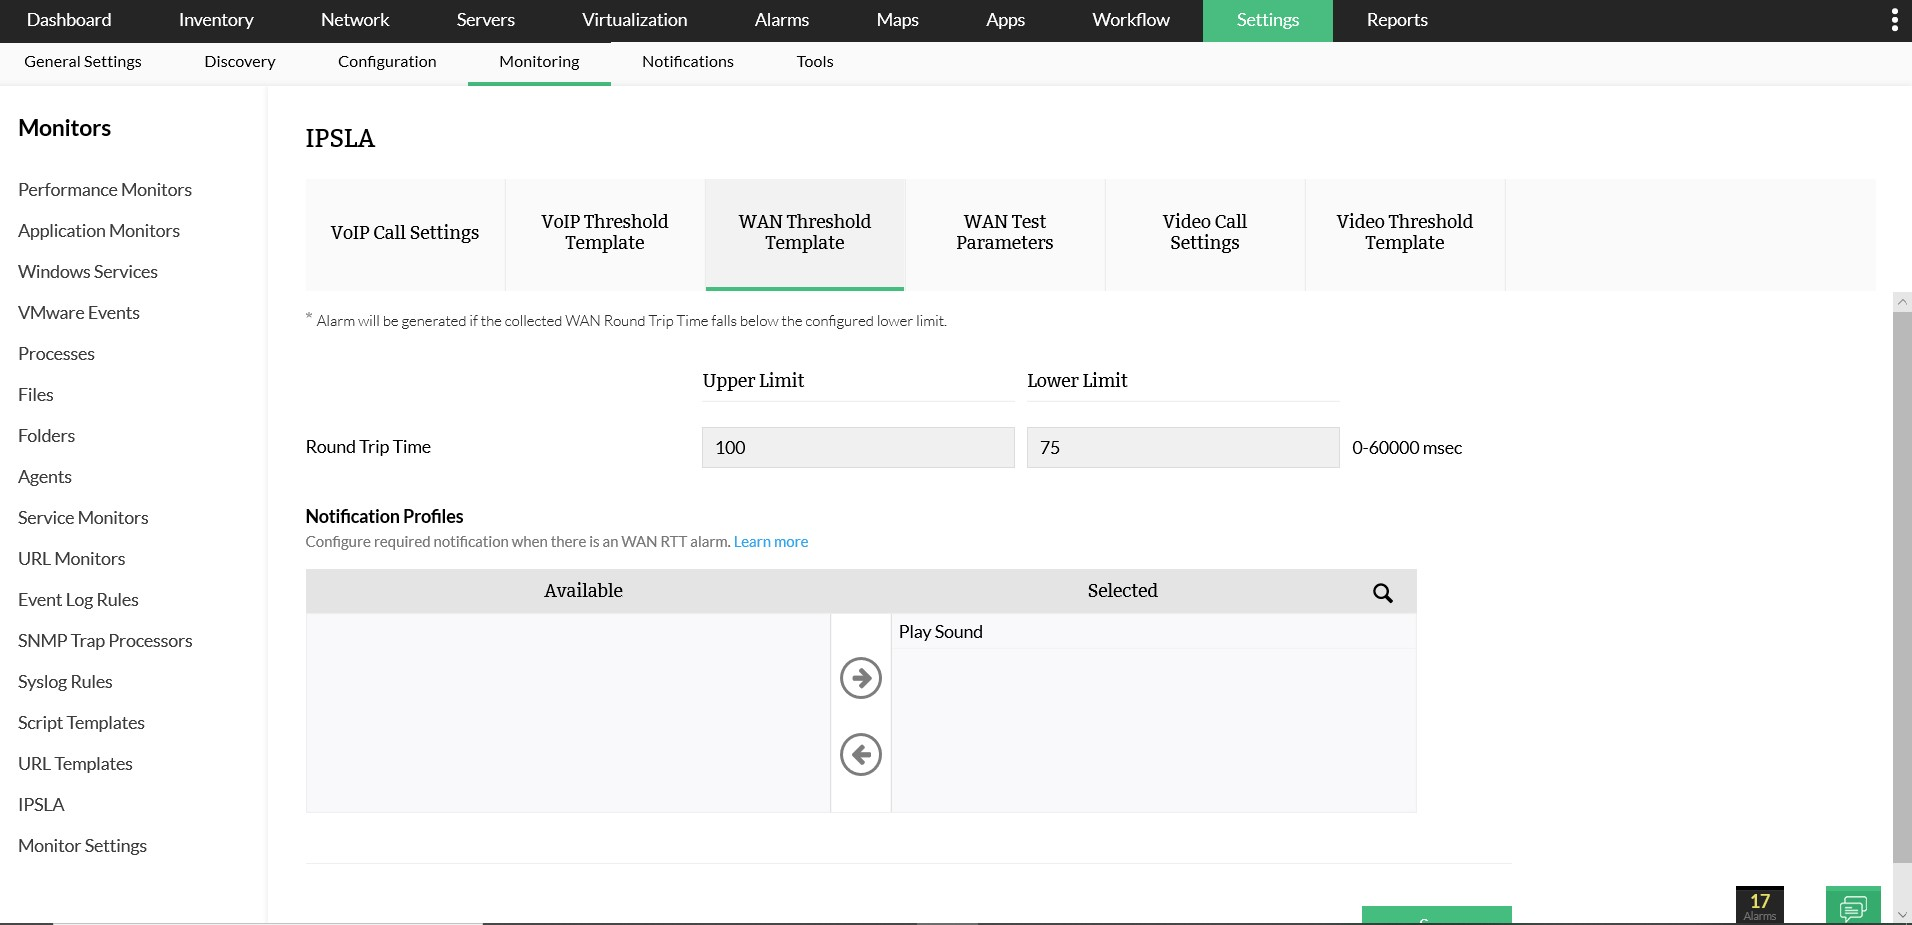Click the scrollbar up chevron
This screenshot has width=1912, height=925.
tap(1901, 300)
